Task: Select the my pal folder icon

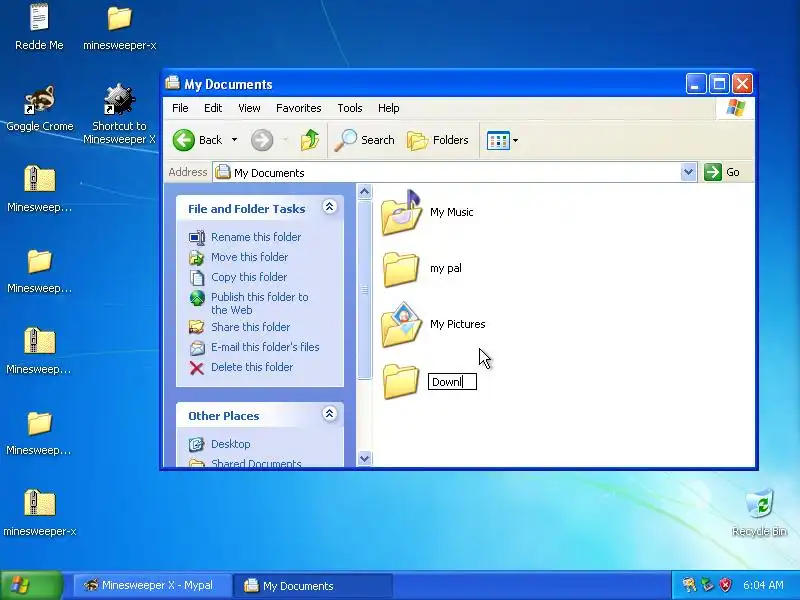Action: coord(401,268)
